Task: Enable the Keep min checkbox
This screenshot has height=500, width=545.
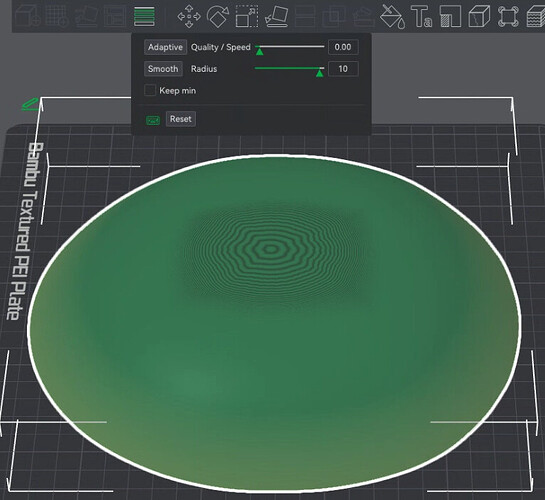Action: tap(150, 90)
